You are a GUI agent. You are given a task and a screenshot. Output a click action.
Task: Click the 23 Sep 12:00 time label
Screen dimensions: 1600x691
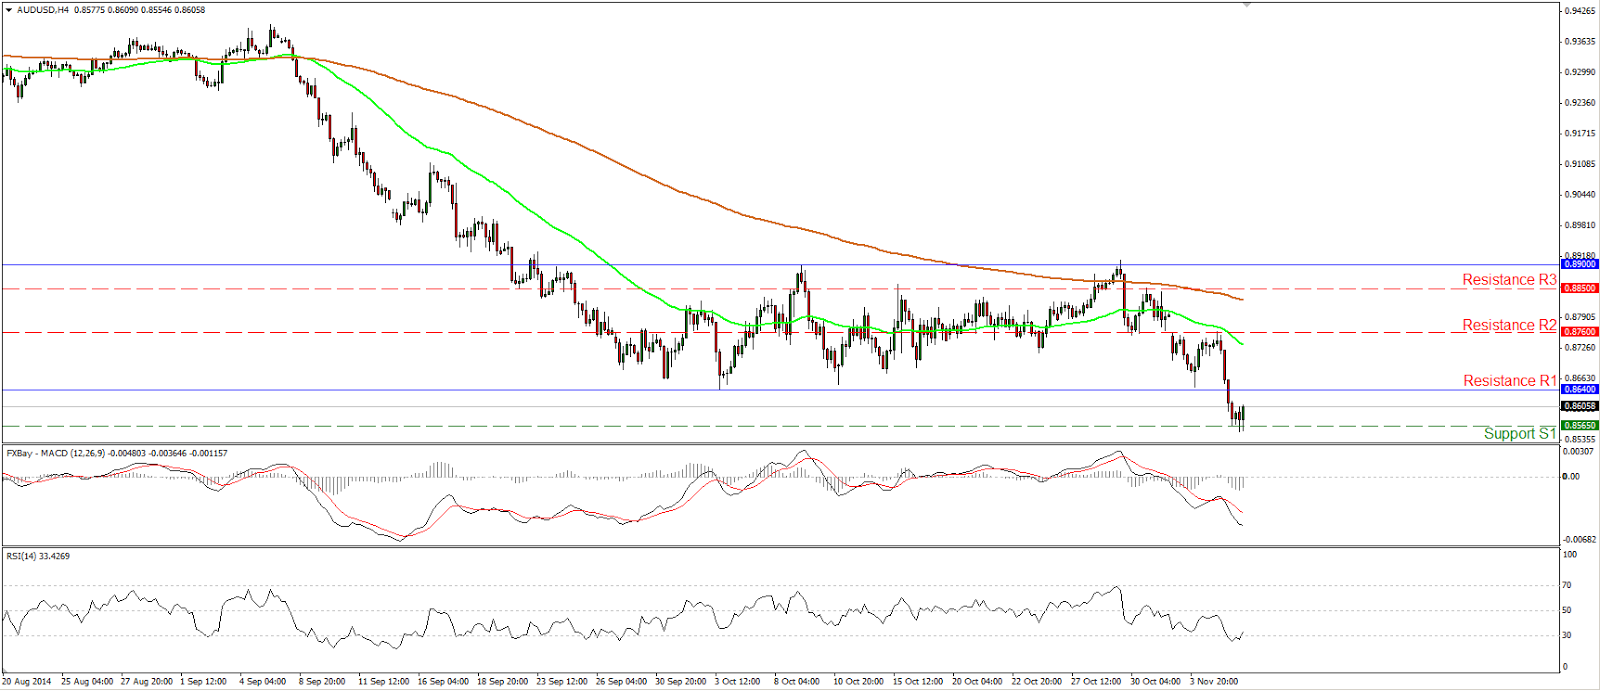point(562,681)
